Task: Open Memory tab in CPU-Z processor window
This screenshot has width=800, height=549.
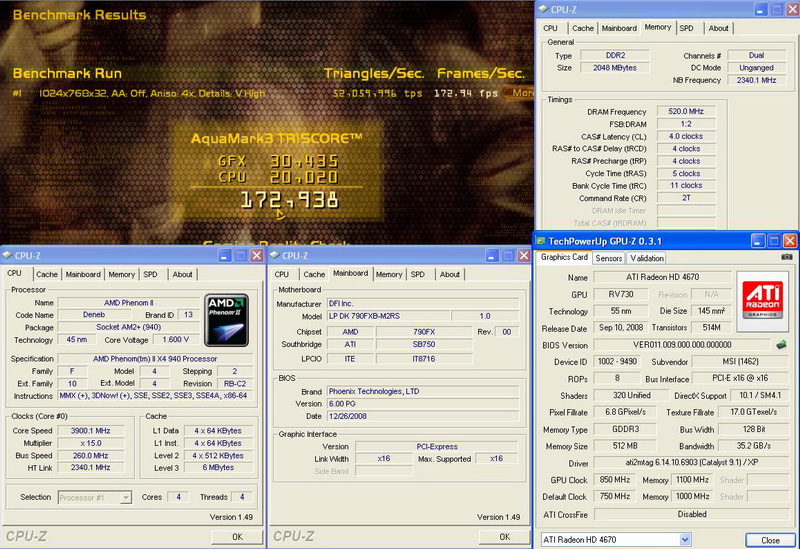Action: pos(121,274)
